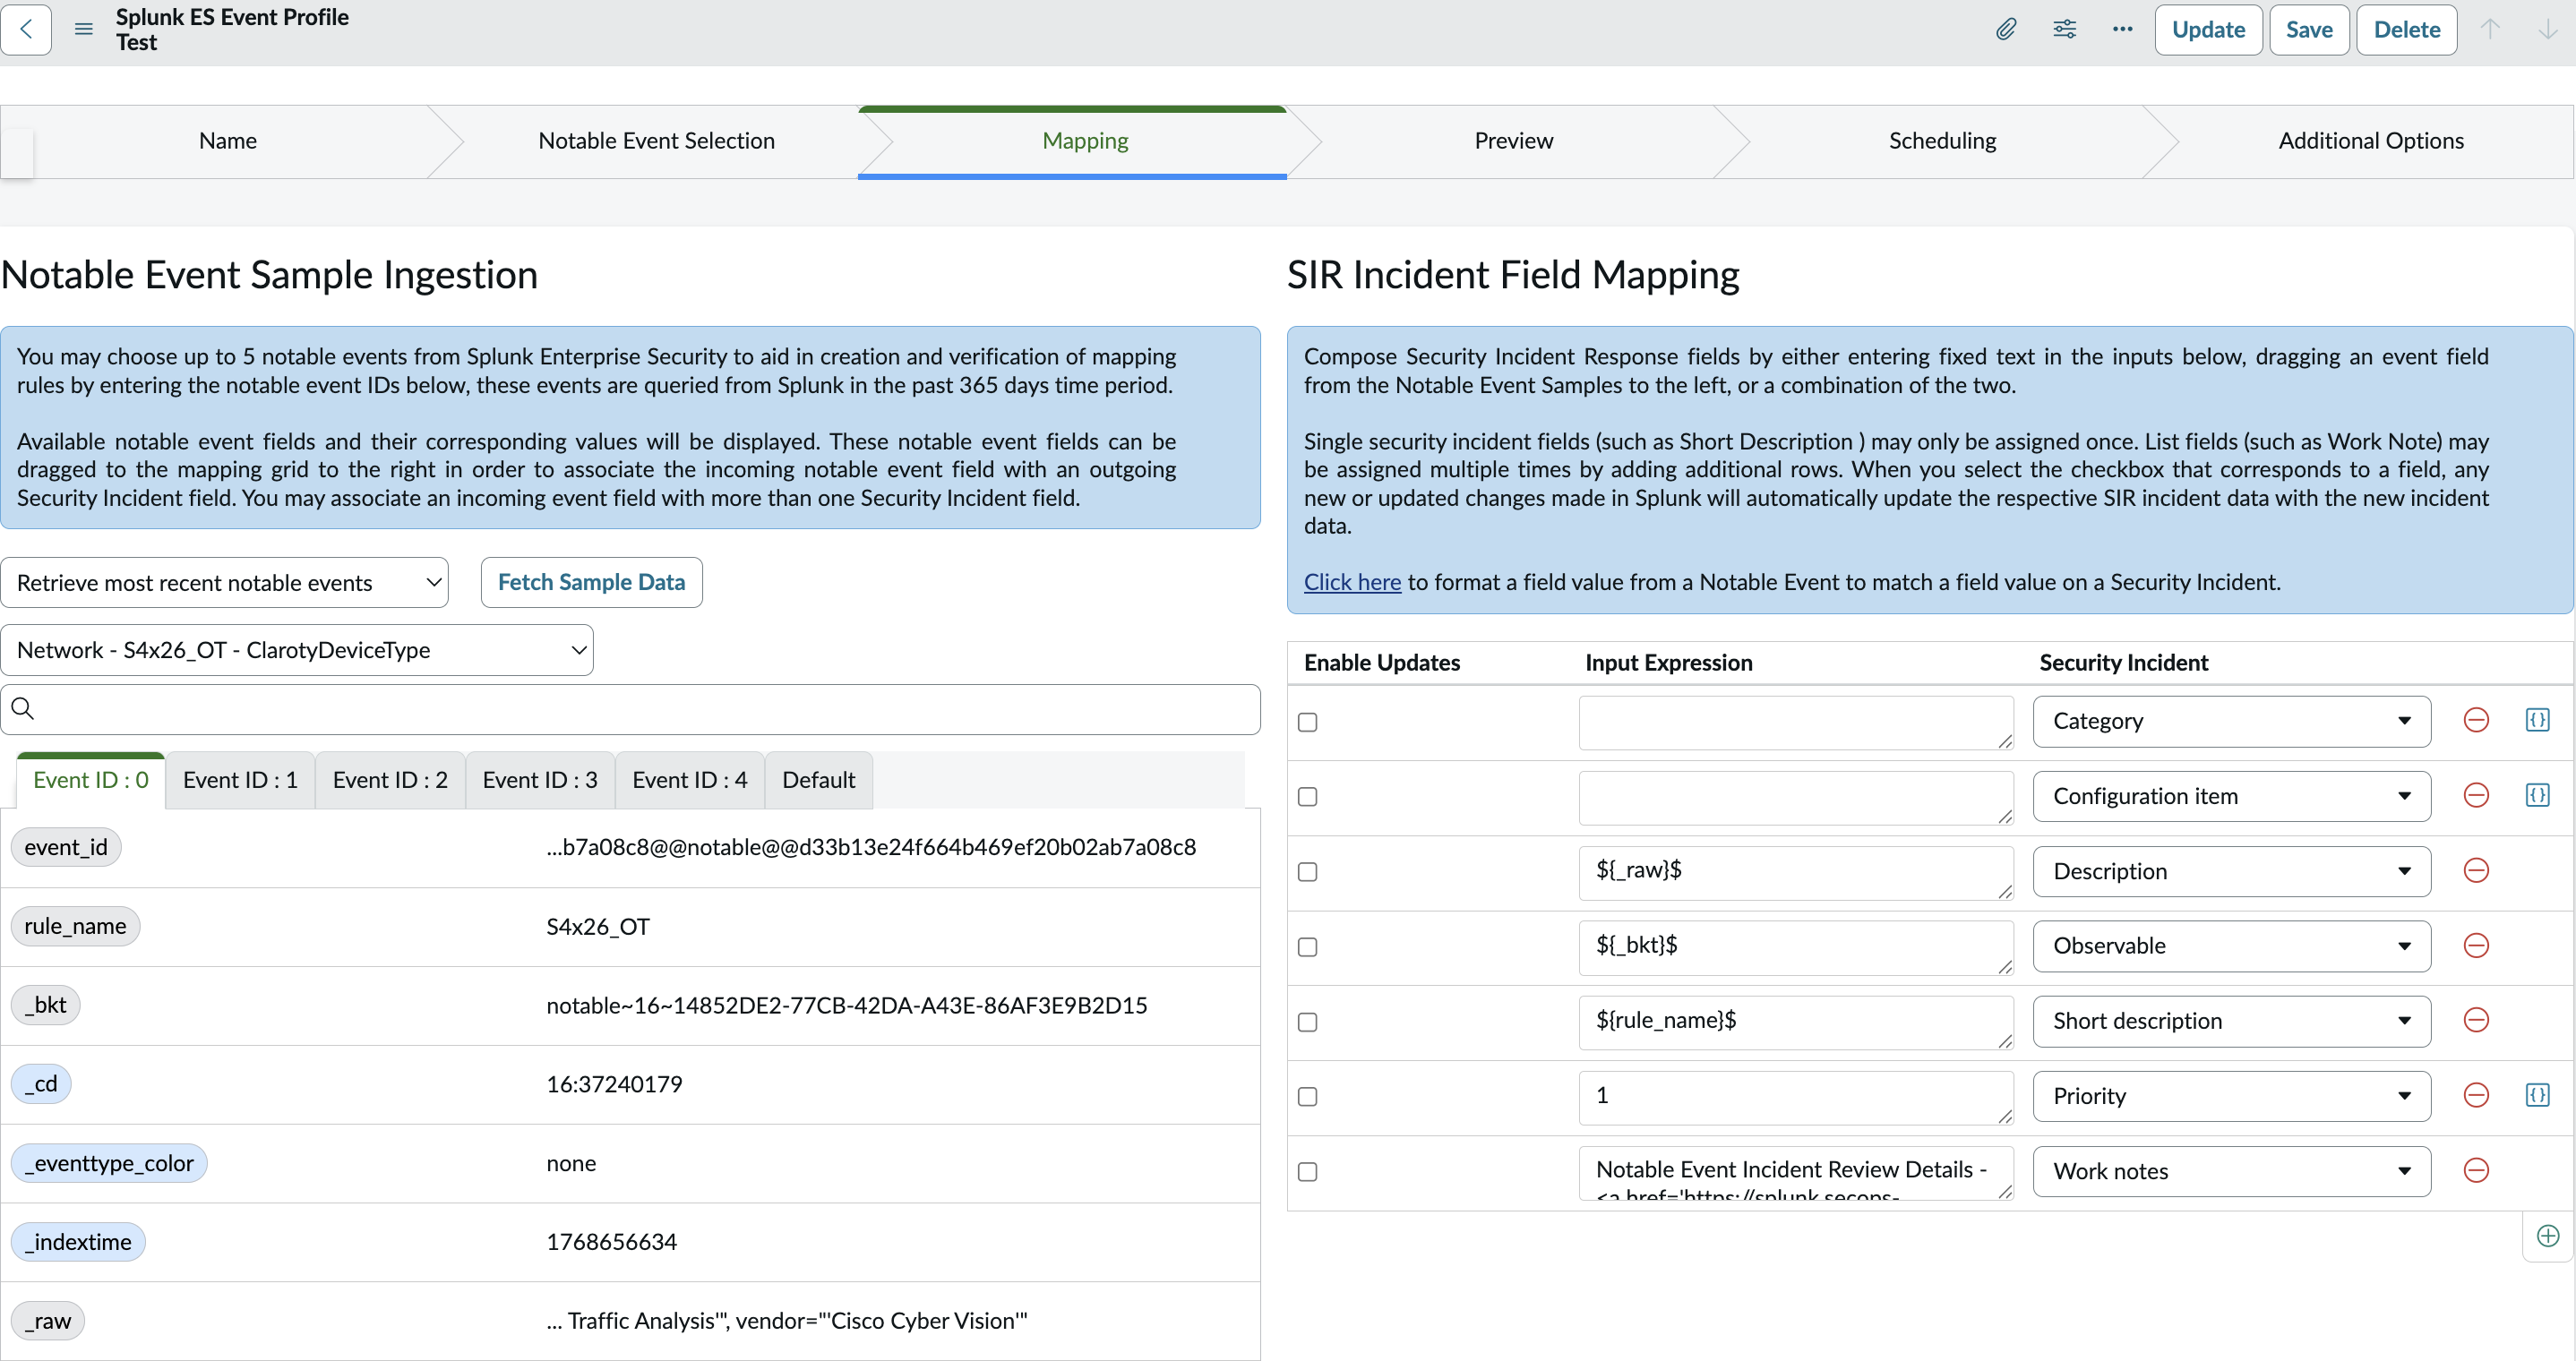This screenshot has height=1361, width=2576.
Task: Enable updates for Short description row
Action: tap(1307, 1022)
